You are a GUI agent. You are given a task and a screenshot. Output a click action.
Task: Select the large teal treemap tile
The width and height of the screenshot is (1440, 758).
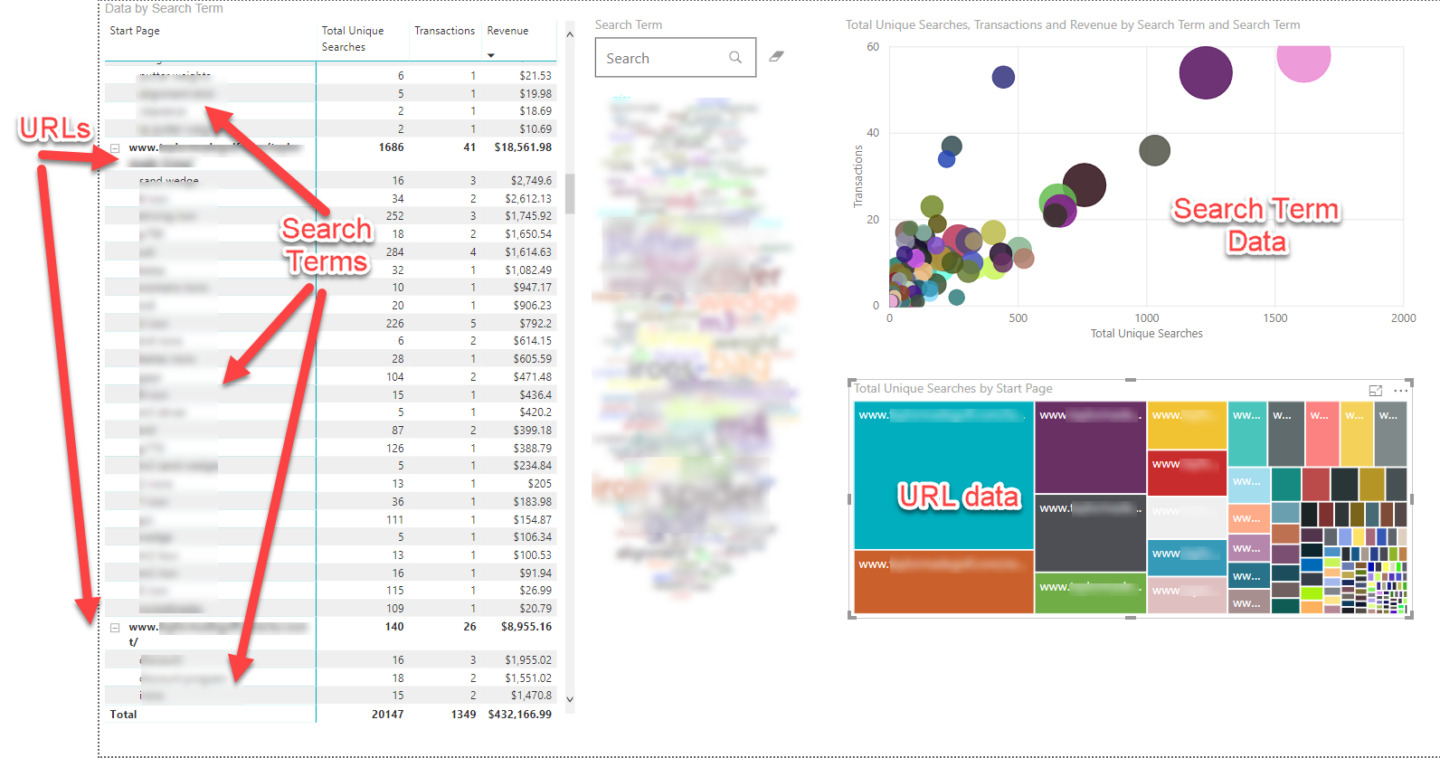point(943,475)
